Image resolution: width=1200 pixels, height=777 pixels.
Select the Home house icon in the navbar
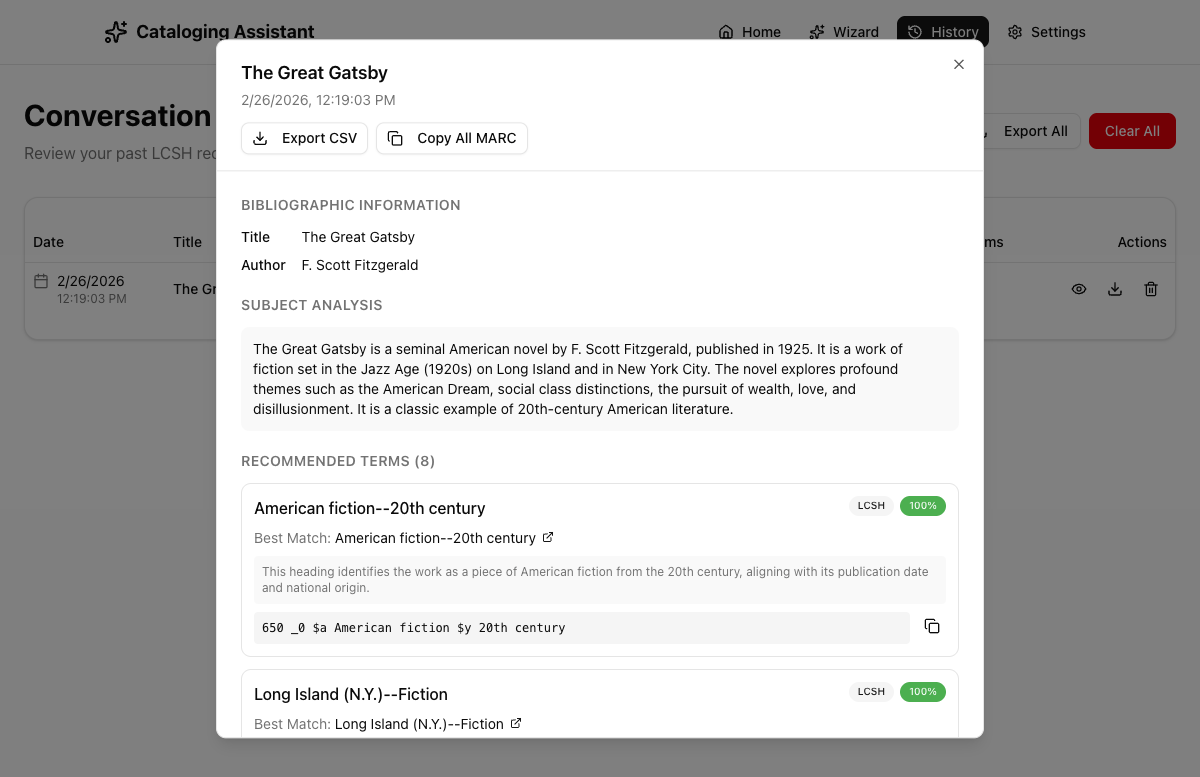(727, 31)
